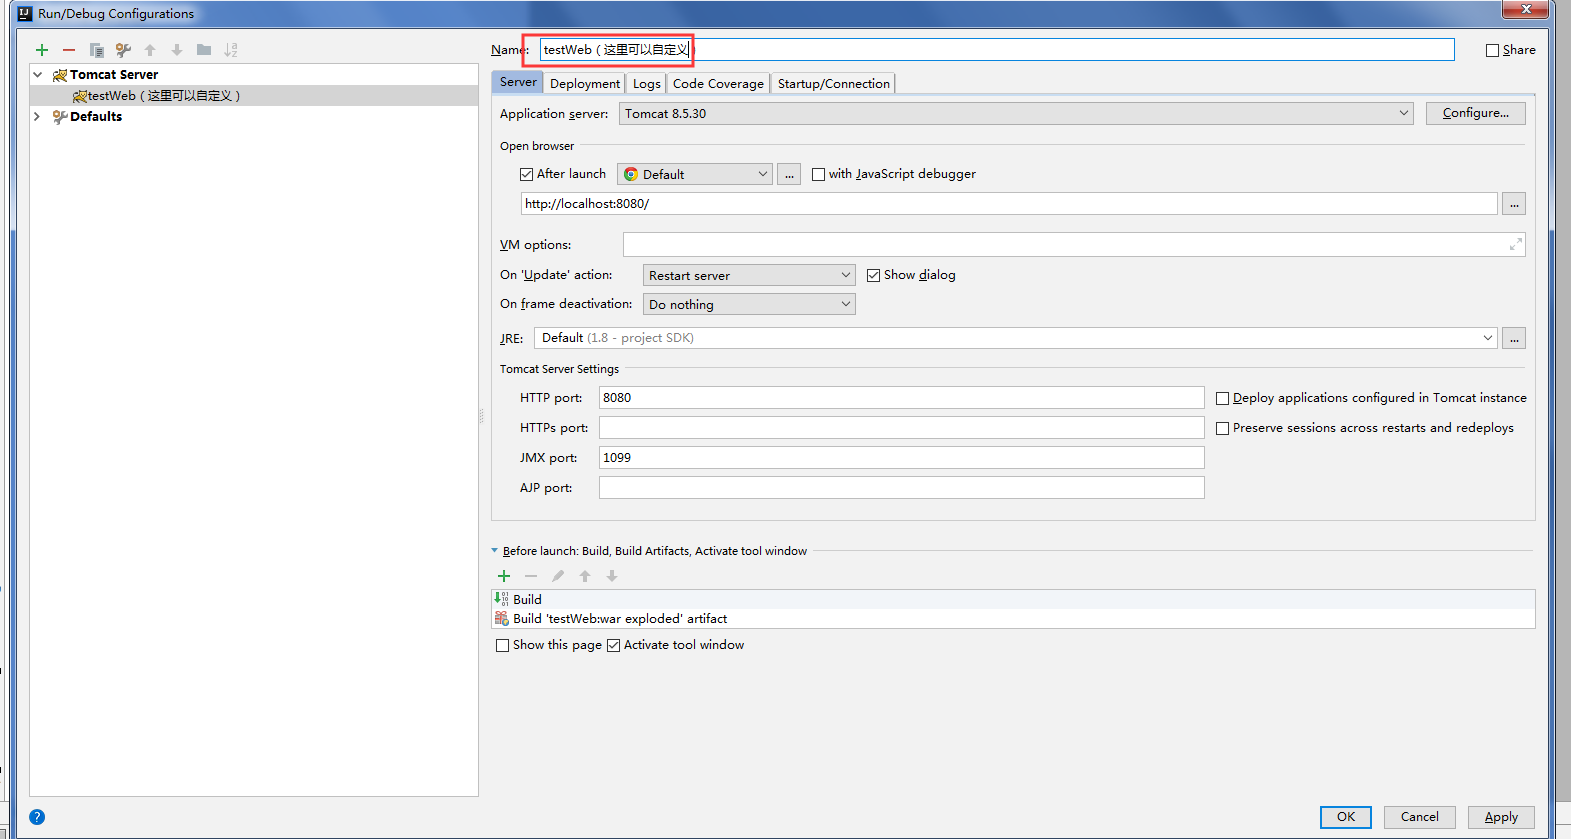Click the localhost URL field

1009,204
